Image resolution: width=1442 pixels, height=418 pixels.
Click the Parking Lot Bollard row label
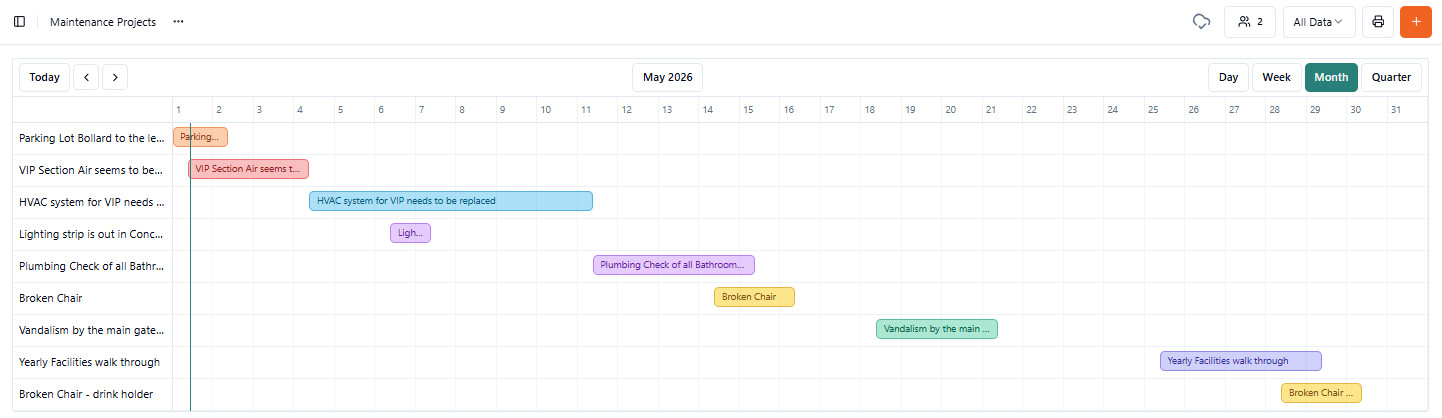pyautogui.click(x=92, y=138)
